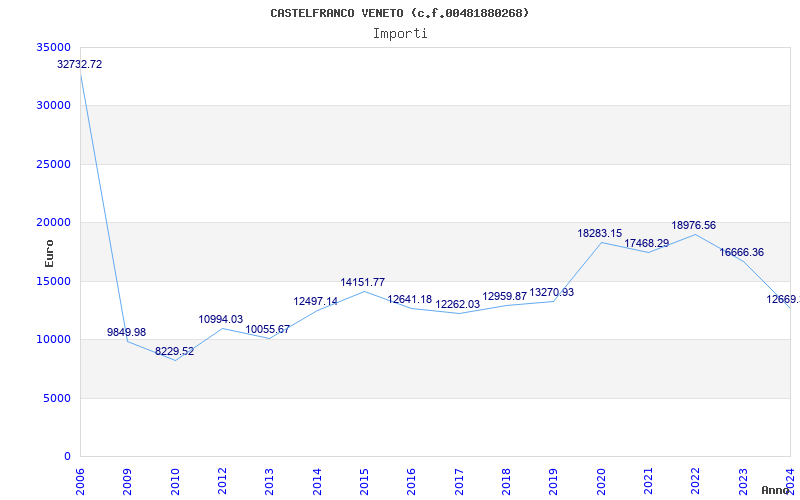800x500 pixels.
Task: Click the 2020 year axis label
Action: point(601,481)
